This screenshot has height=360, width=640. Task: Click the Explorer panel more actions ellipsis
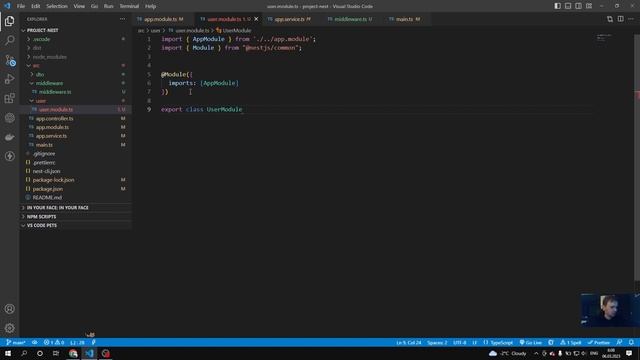coord(122,19)
